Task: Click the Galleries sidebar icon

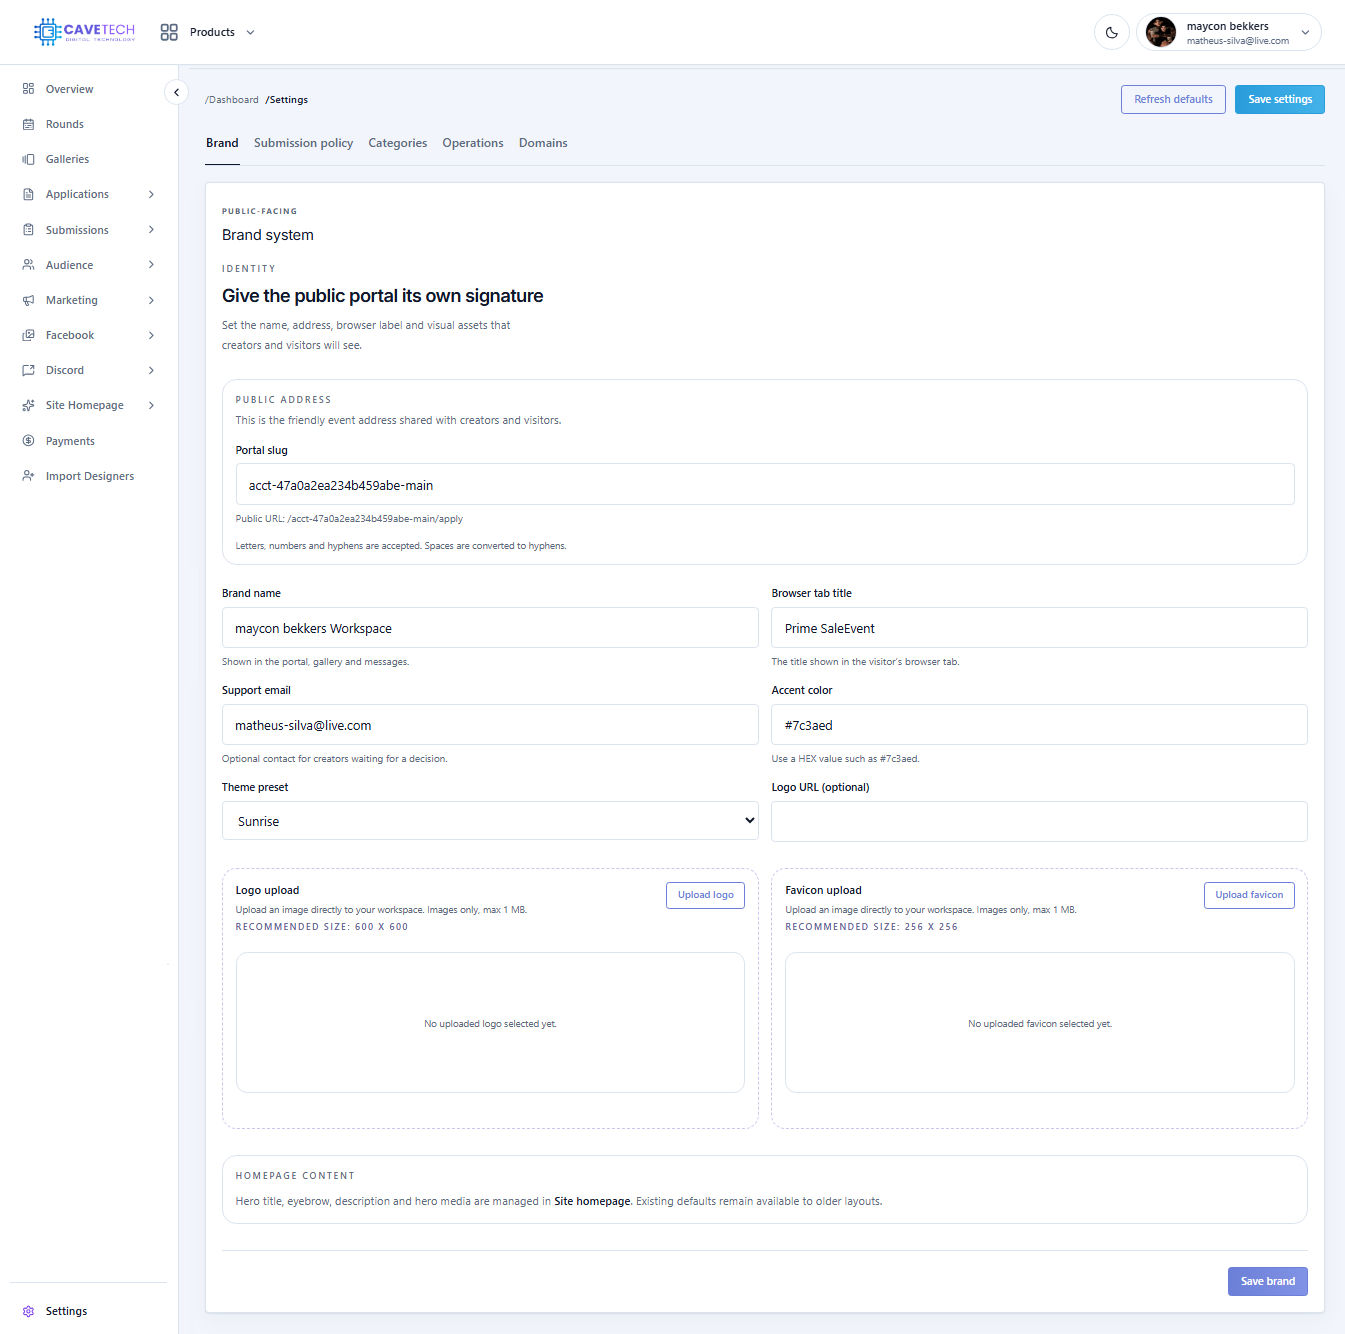Action: pyautogui.click(x=28, y=159)
